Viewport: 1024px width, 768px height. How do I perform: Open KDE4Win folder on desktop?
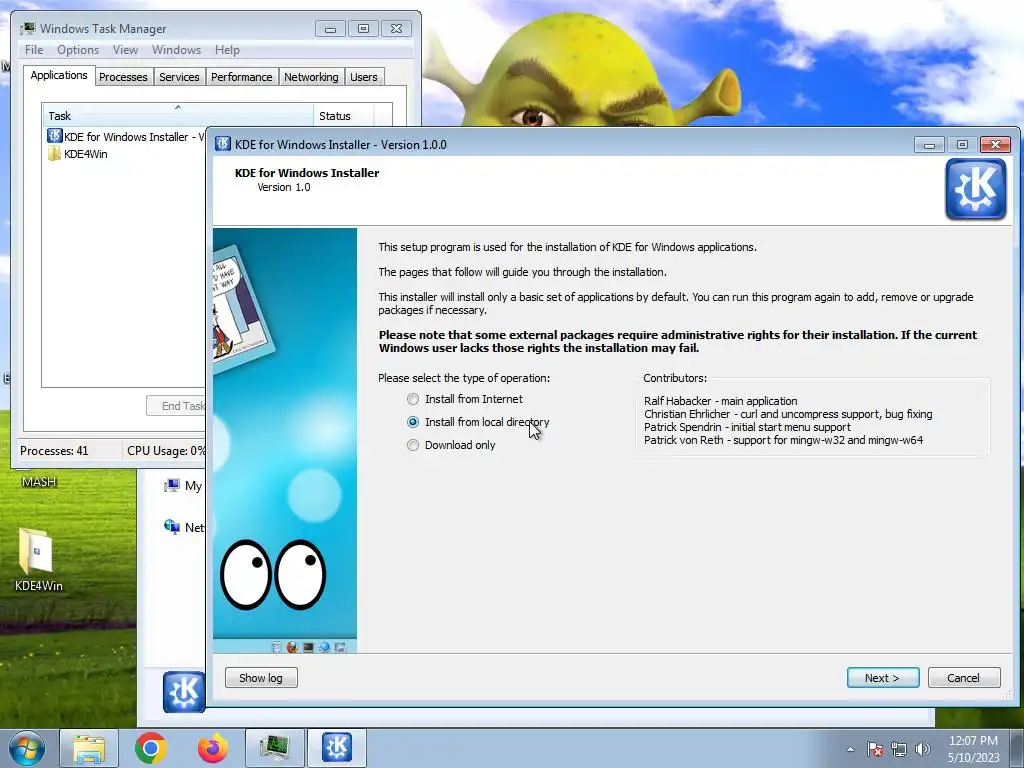pyautogui.click(x=38, y=560)
